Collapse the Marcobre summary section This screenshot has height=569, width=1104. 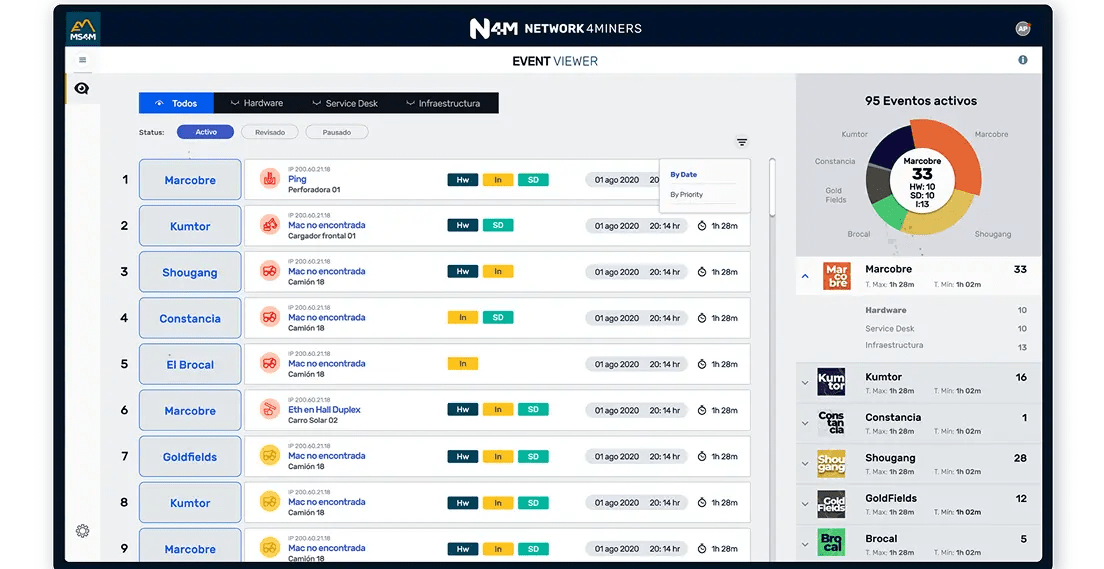805,276
